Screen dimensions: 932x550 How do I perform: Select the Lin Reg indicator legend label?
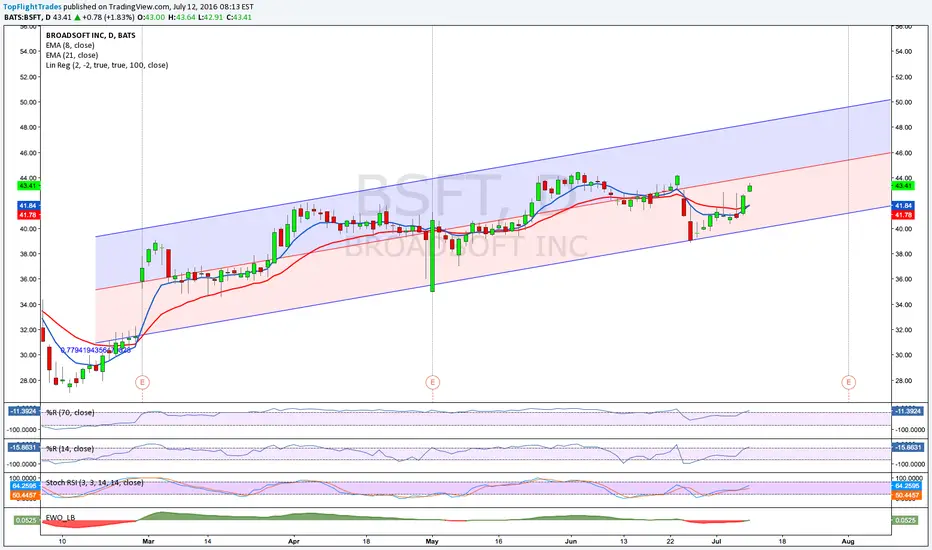point(107,65)
